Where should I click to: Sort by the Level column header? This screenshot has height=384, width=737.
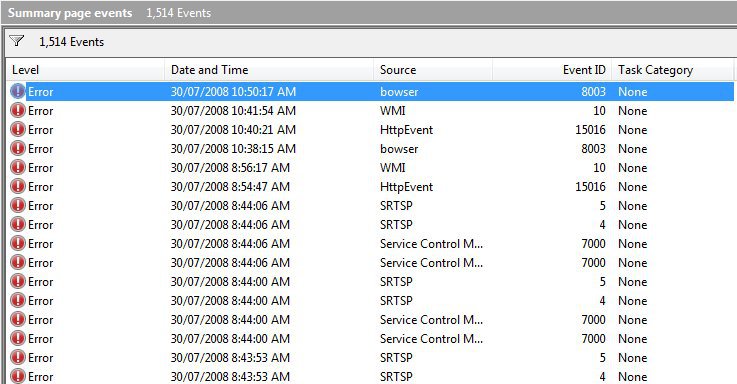(x=86, y=70)
